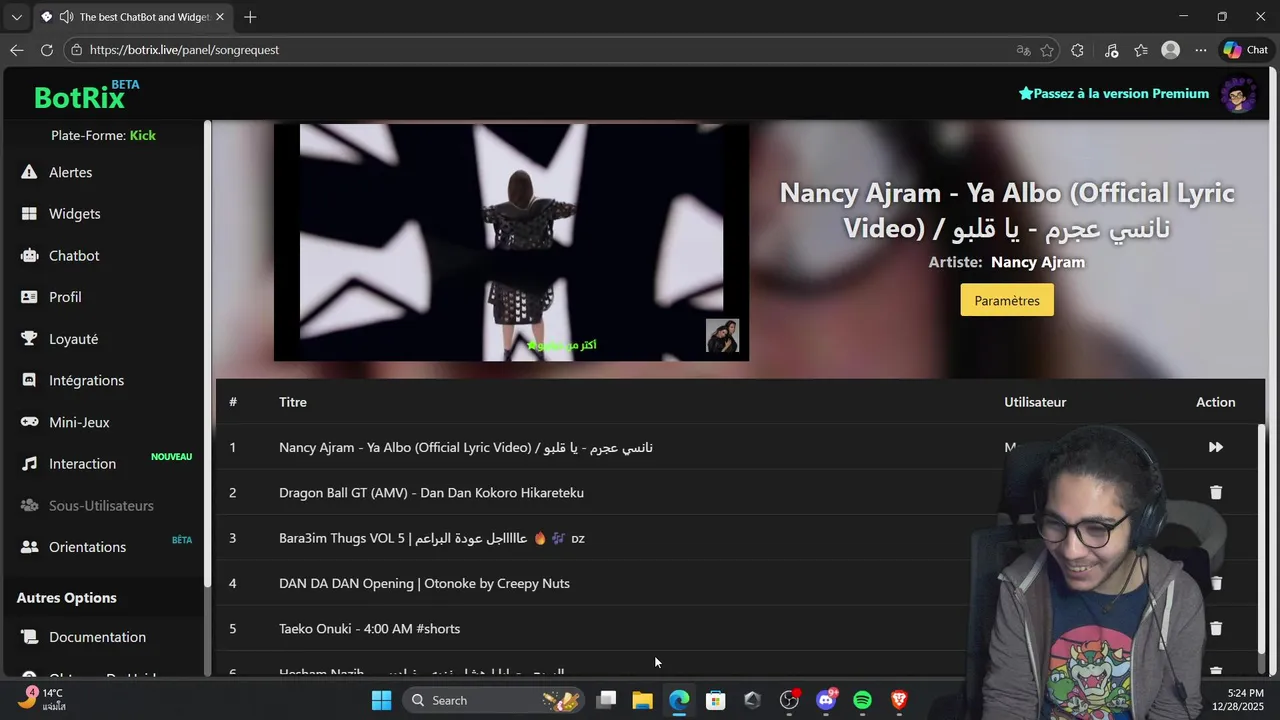Viewport: 1280px width, 720px height.
Task: Open Discord from taskbar
Action: pyautogui.click(x=826, y=700)
